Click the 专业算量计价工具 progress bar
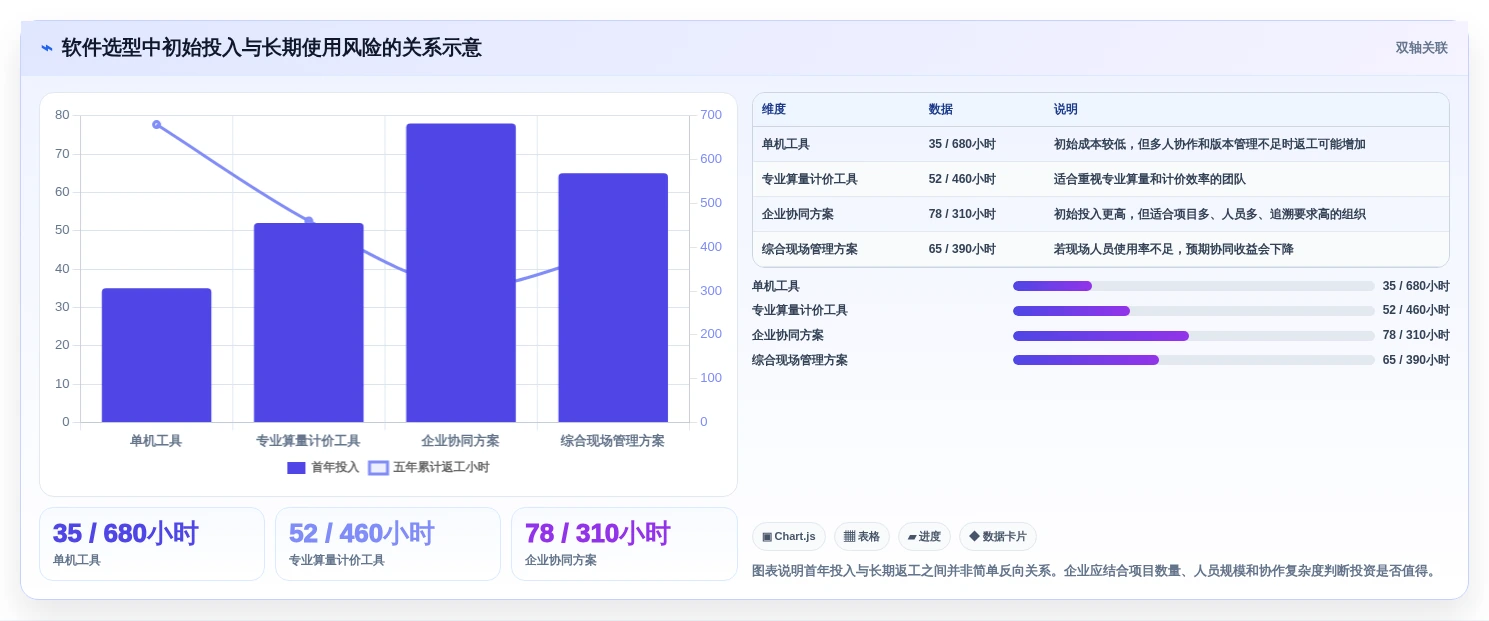This screenshot has width=1489, height=621. (1194, 311)
